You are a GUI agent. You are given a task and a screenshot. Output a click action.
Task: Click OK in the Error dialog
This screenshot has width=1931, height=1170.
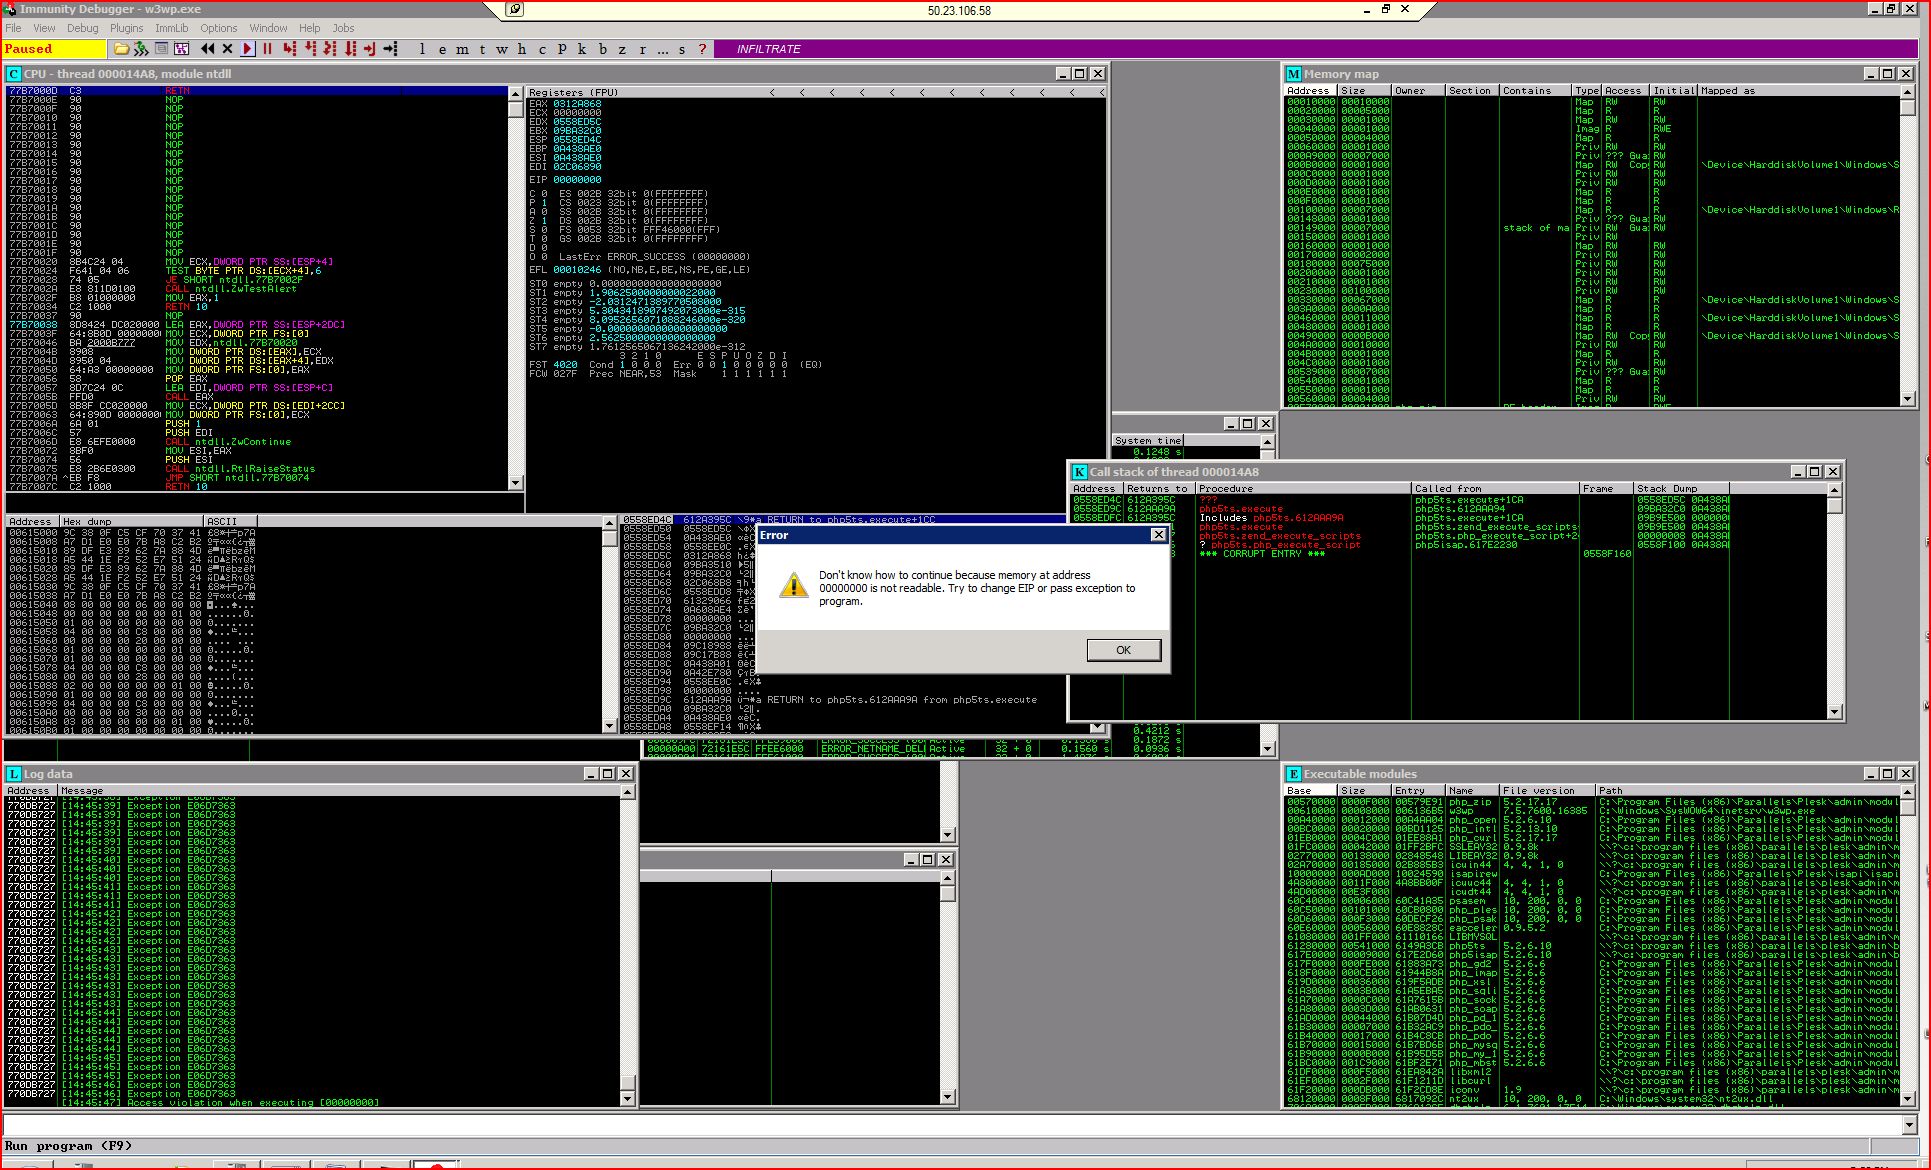[x=1123, y=650]
